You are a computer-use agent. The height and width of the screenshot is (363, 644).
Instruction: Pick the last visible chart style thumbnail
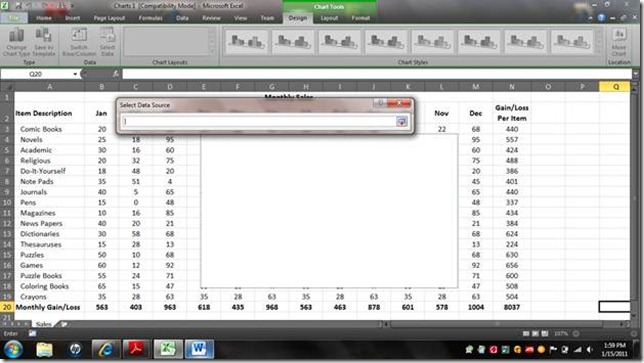coord(572,42)
